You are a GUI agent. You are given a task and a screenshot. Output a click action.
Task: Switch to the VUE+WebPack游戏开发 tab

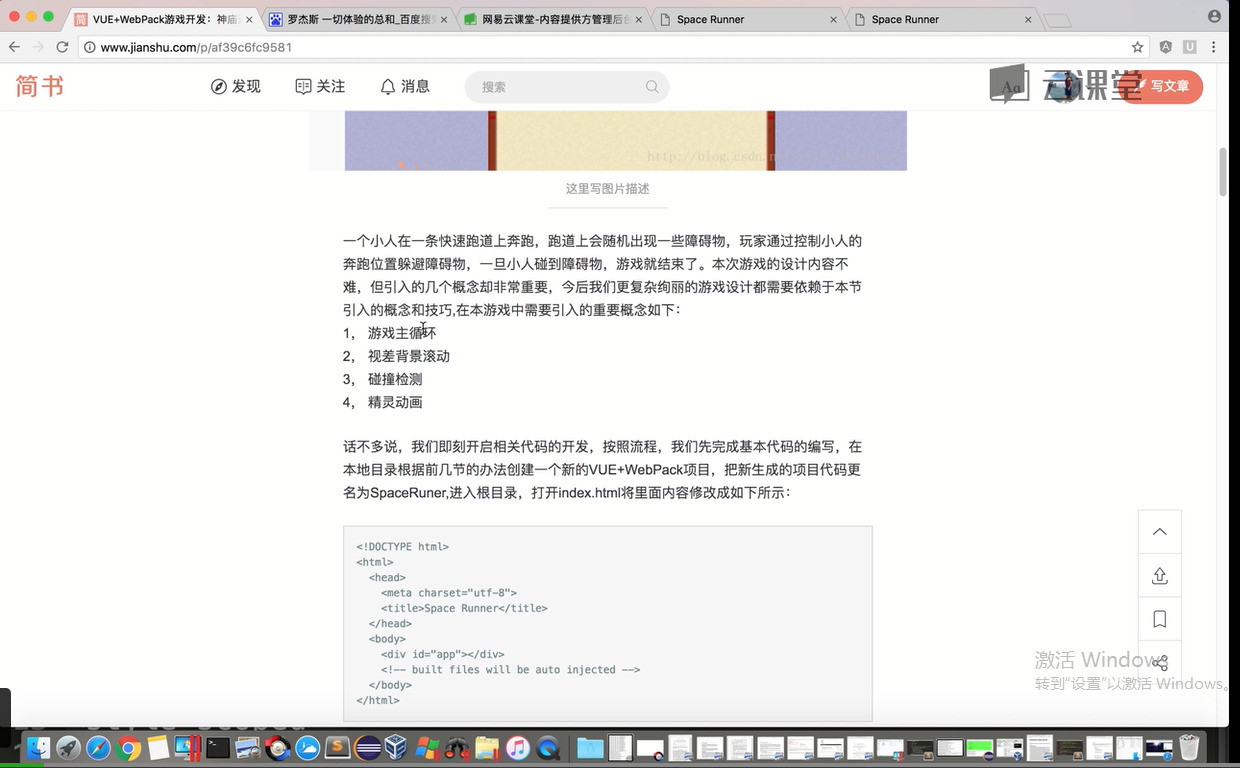point(165,19)
